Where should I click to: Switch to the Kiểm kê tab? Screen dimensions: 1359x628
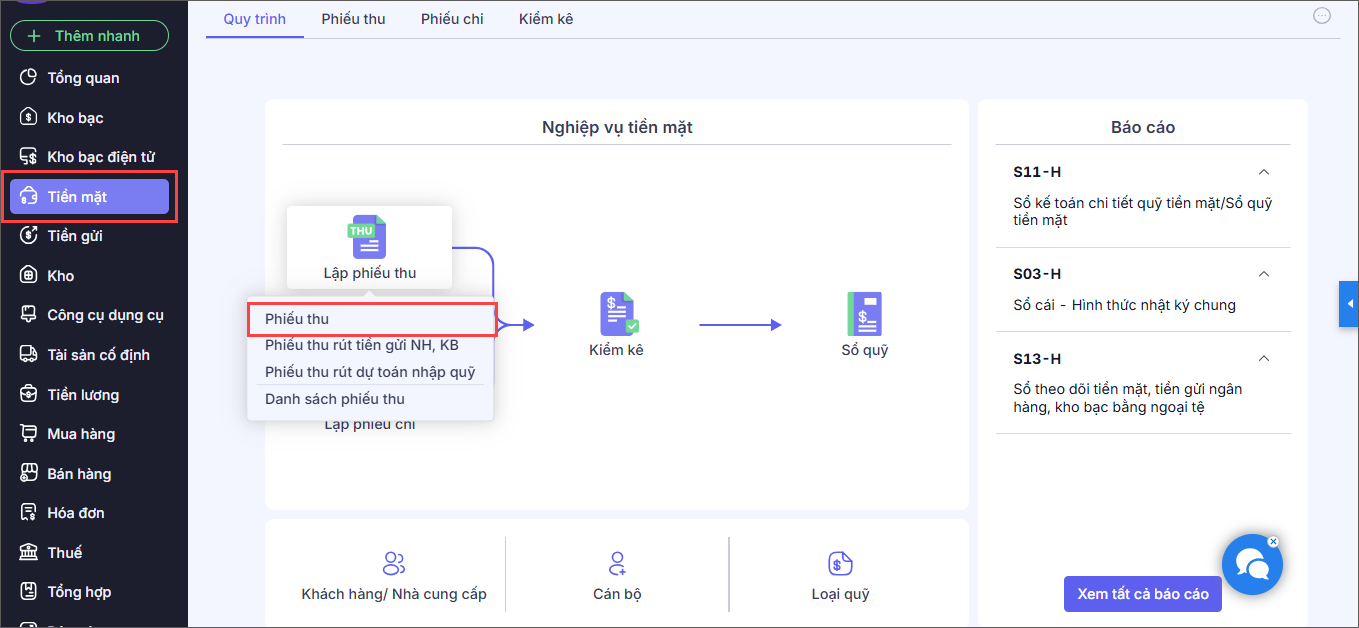pos(546,19)
